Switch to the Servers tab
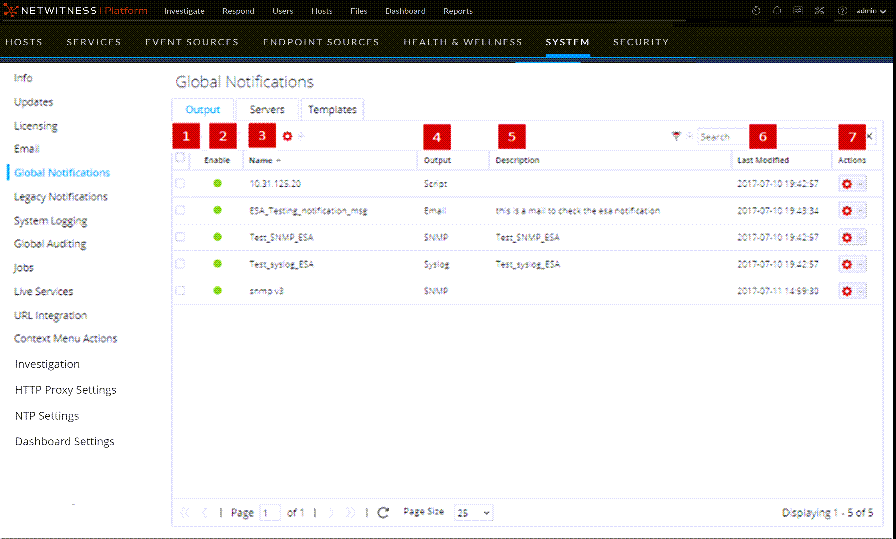Image resolution: width=896 pixels, height=539 pixels. click(267, 109)
